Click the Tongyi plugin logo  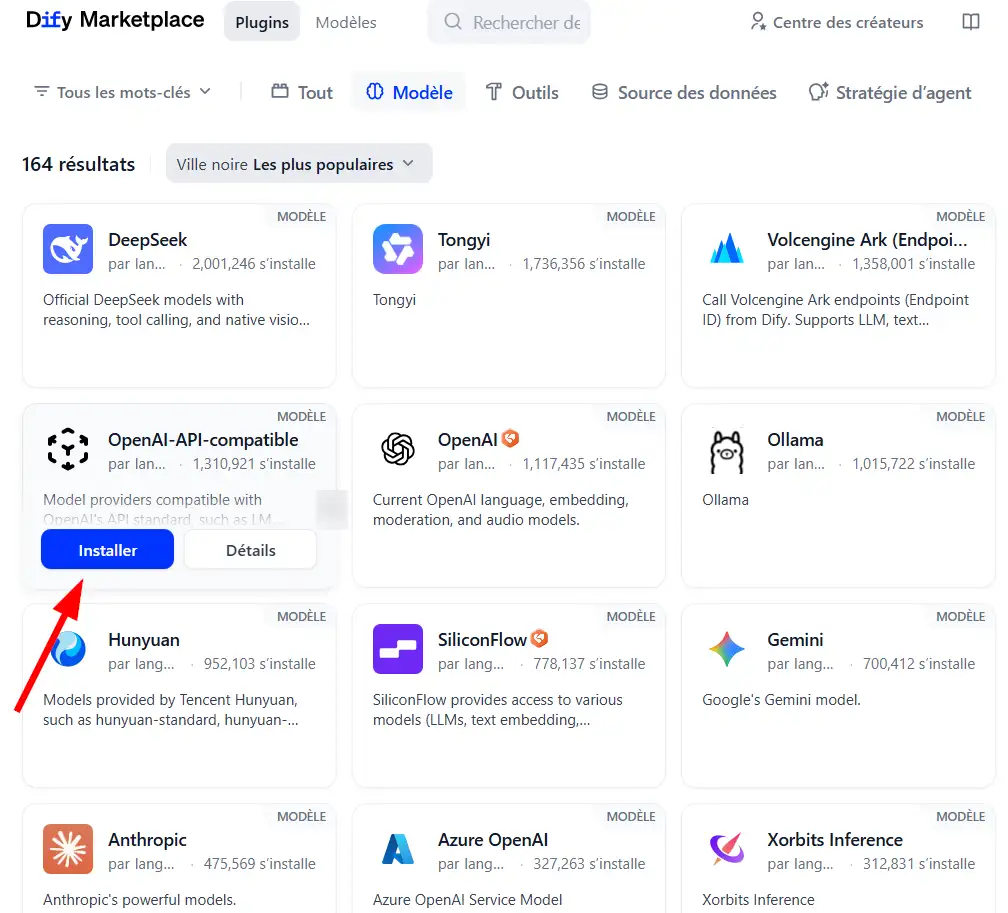tap(398, 249)
